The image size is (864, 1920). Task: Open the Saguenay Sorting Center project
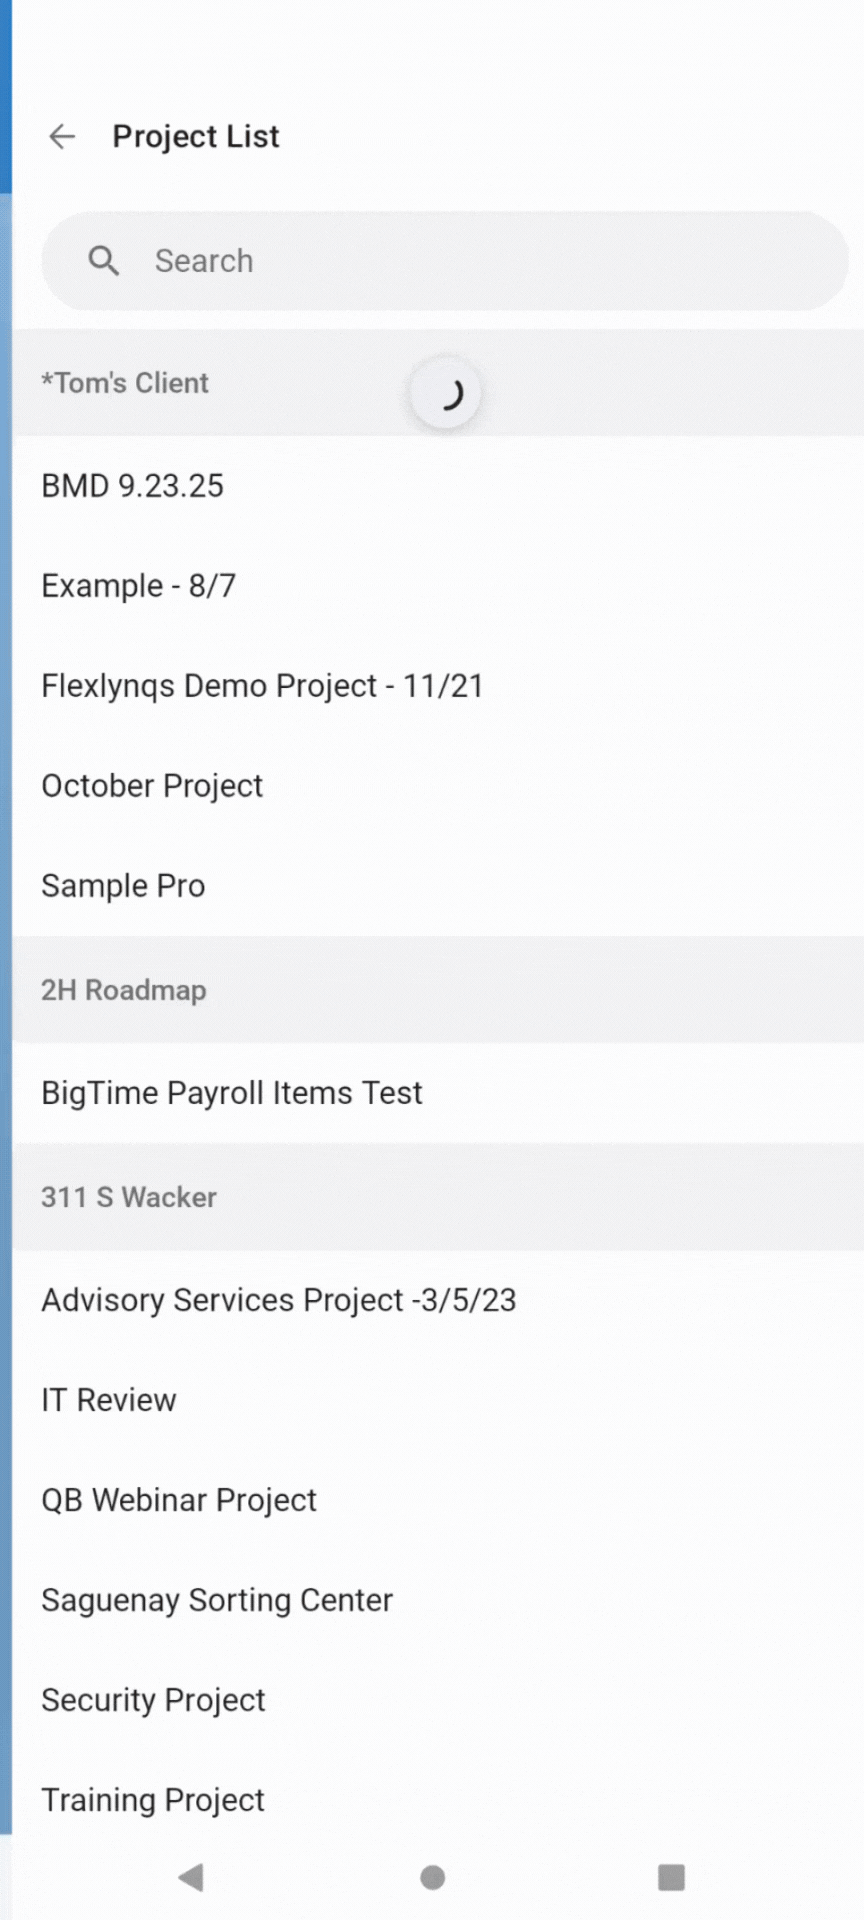[217, 1600]
